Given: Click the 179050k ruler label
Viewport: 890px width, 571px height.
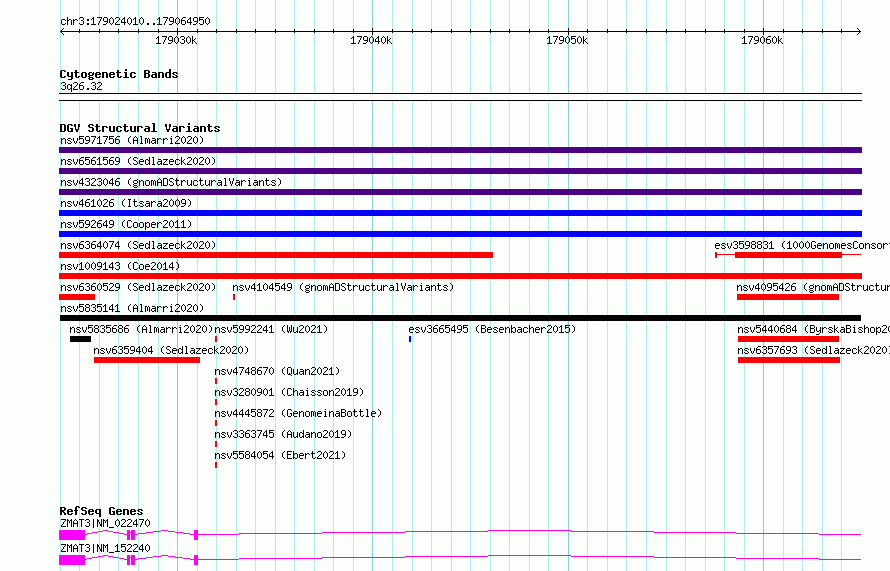Looking at the screenshot, I should tap(567, 40).
